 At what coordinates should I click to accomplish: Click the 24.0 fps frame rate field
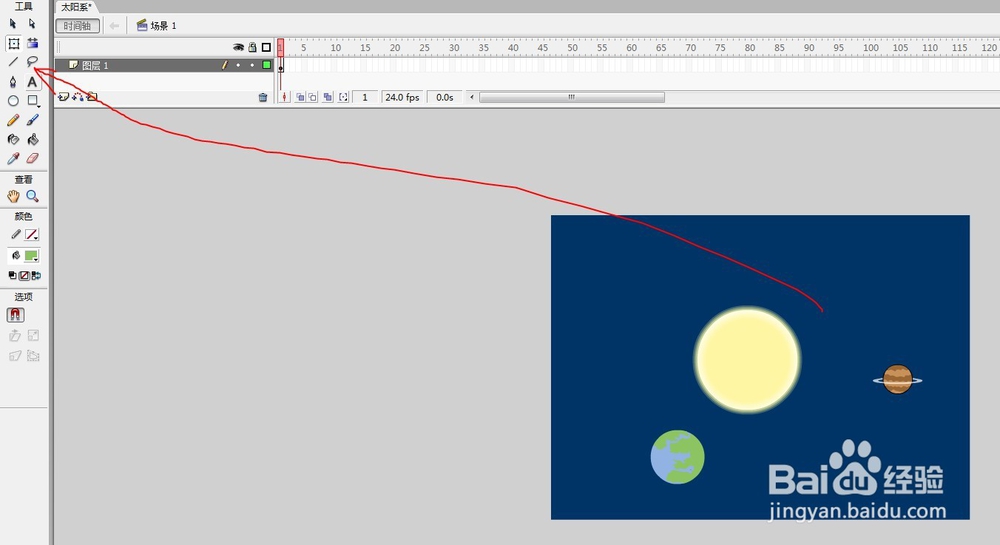[402, 97]
